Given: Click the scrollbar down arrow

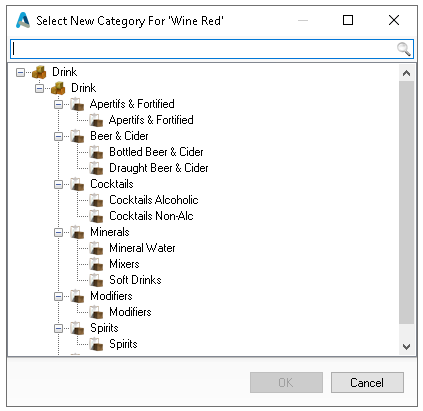Looking at the screenshot, I should 406,347.
